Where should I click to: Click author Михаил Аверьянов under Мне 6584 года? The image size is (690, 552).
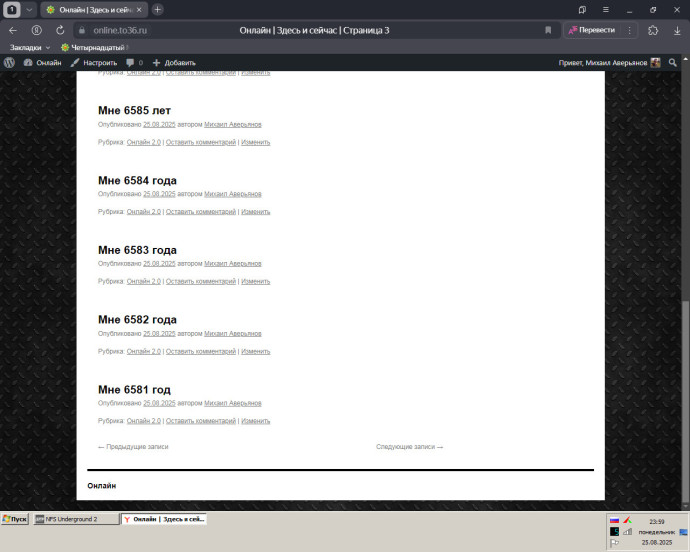[x=233, y=194]
